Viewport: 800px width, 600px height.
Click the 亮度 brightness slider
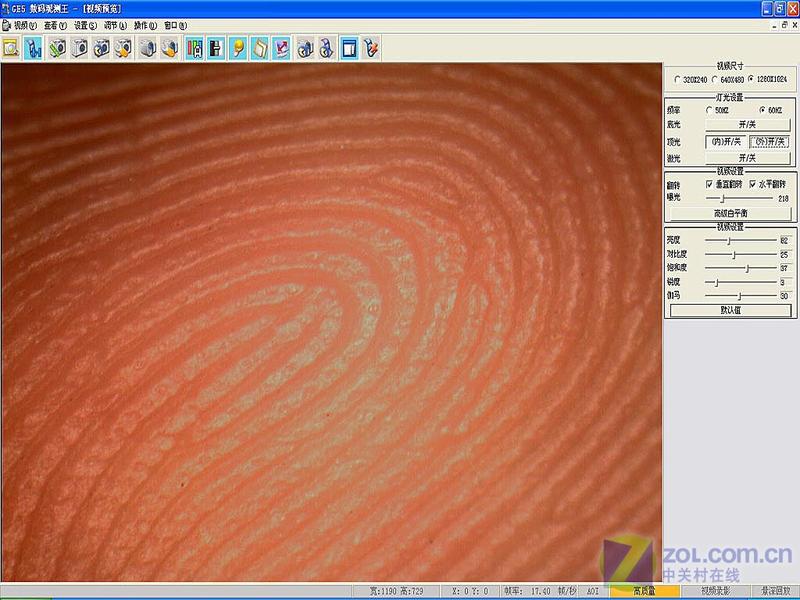click(741, 240)
